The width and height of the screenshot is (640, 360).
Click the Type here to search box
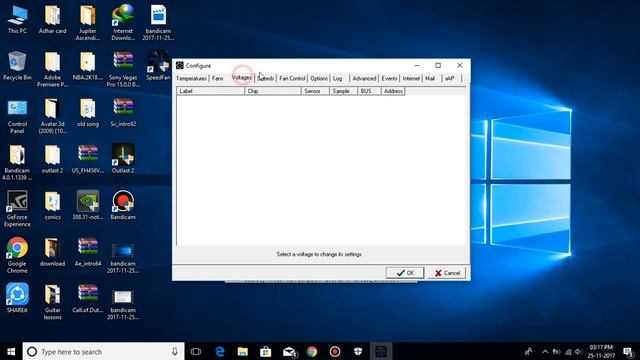(103, 351)
